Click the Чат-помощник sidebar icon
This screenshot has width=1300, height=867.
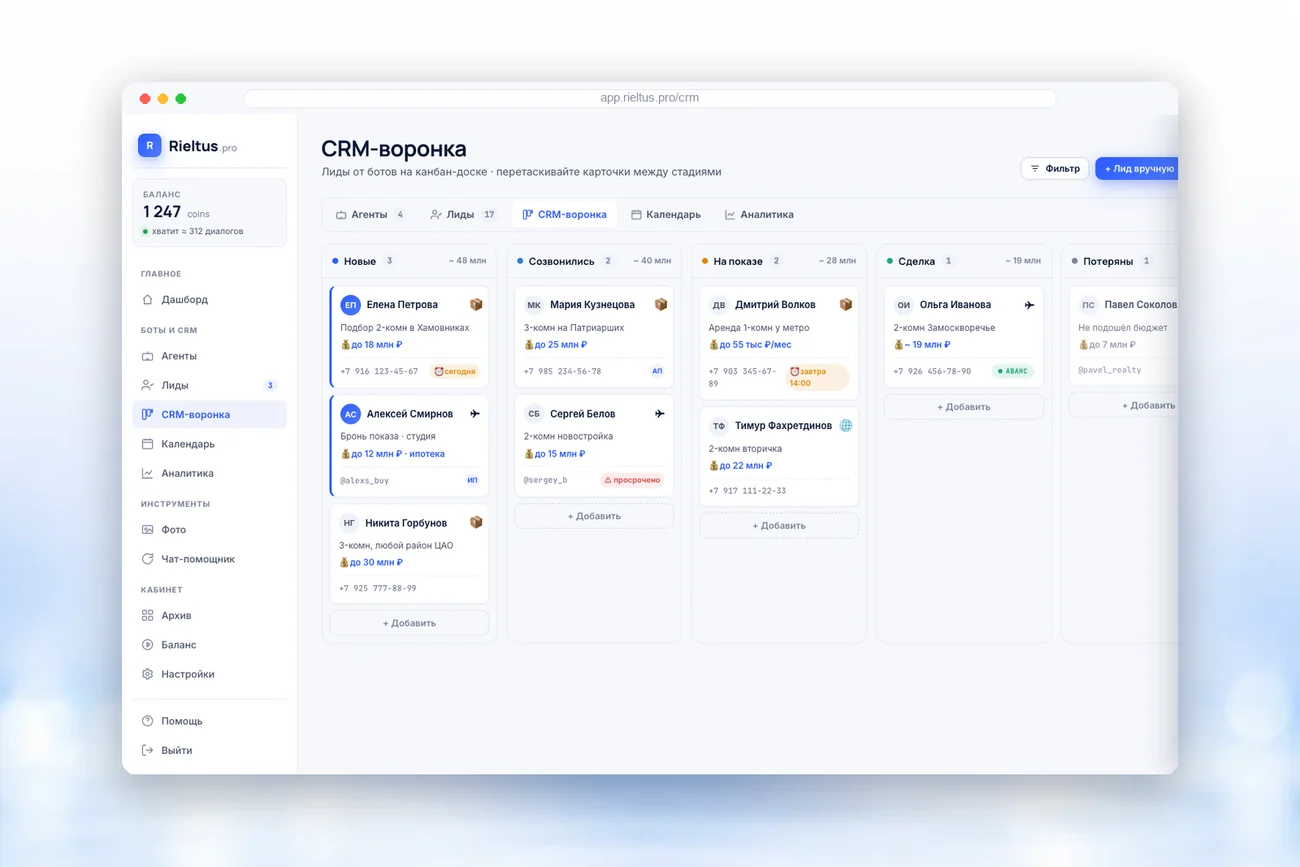(x=147, y=559)
